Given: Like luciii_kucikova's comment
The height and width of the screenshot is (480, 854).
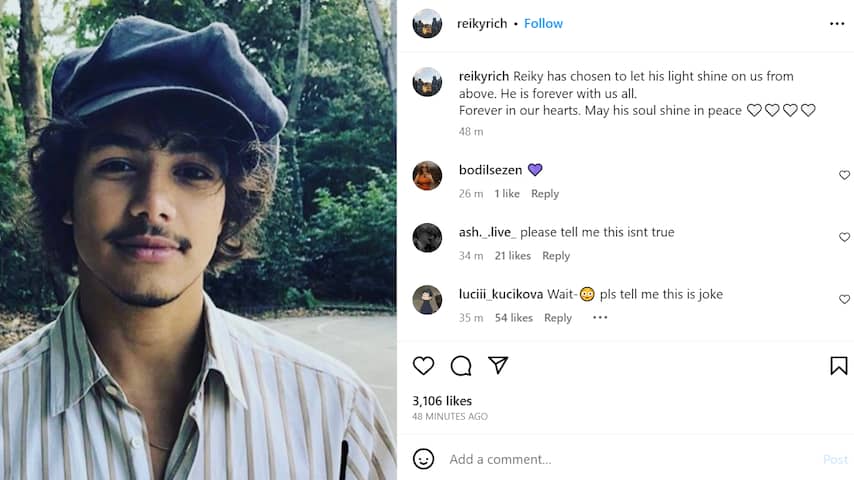Looking at the screenshot, I should [844, 299].
